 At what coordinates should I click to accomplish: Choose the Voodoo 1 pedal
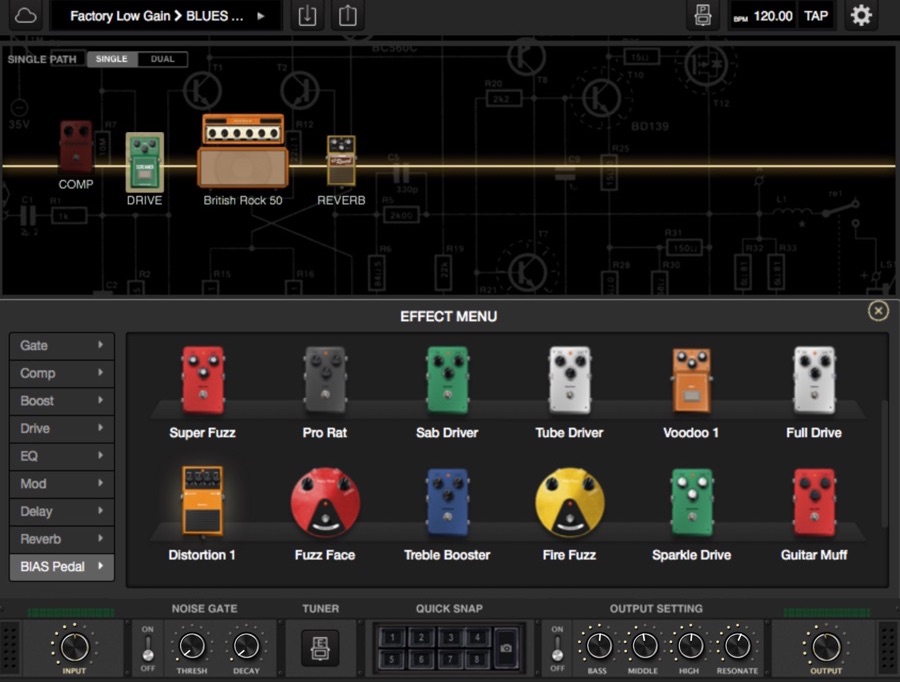point(691,380)
